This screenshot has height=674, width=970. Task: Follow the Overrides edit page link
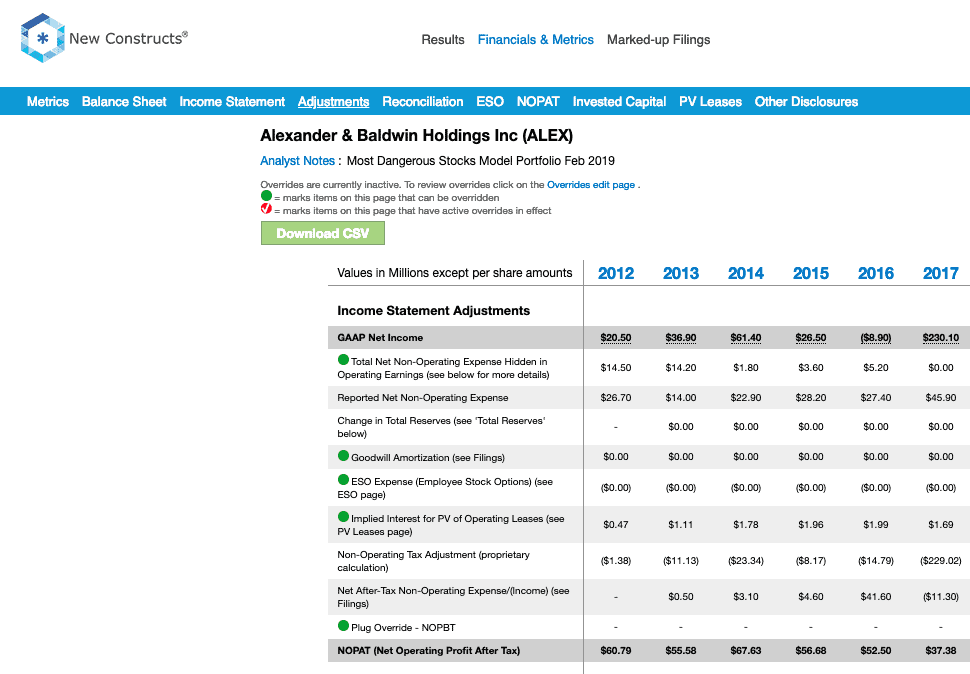pos(591,184)
